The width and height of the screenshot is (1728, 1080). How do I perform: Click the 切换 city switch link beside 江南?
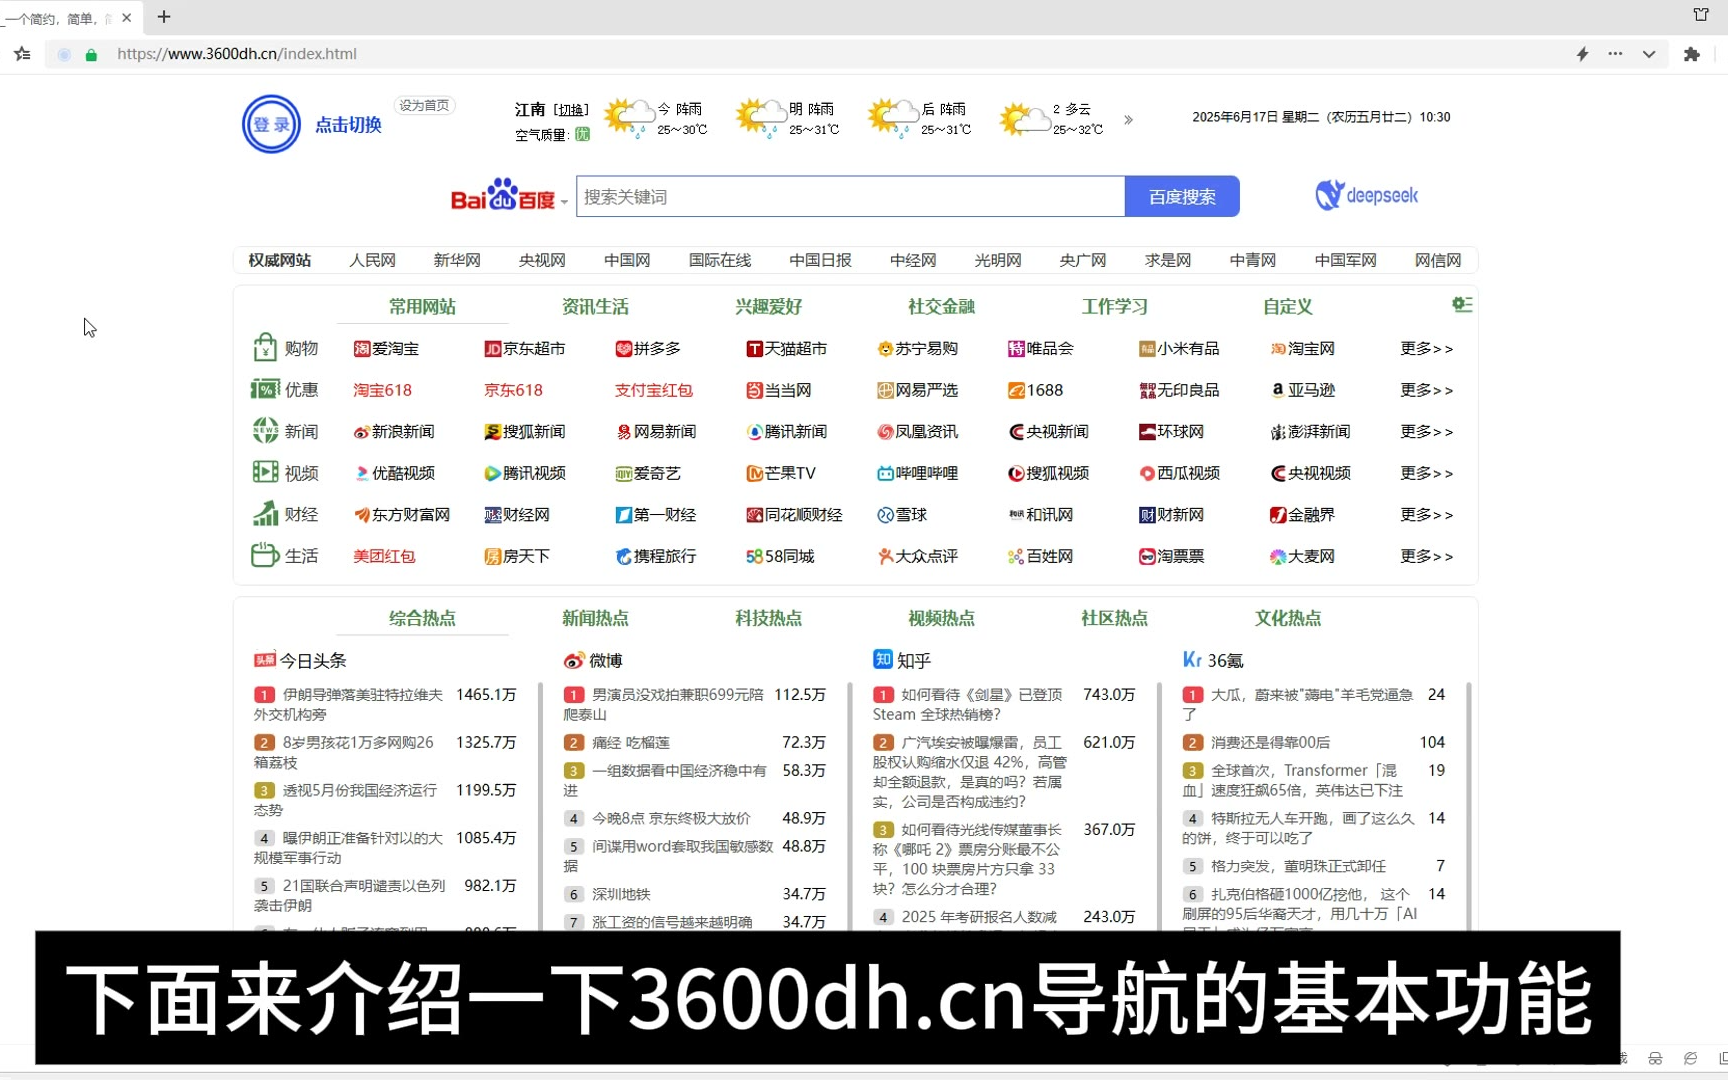(571, 109)
